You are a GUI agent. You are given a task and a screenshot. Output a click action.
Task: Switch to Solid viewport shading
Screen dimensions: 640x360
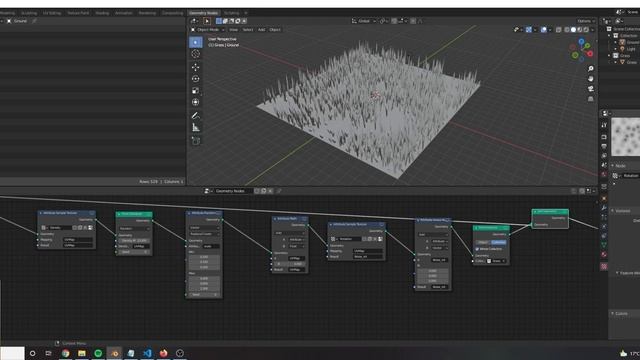point(573,30)
